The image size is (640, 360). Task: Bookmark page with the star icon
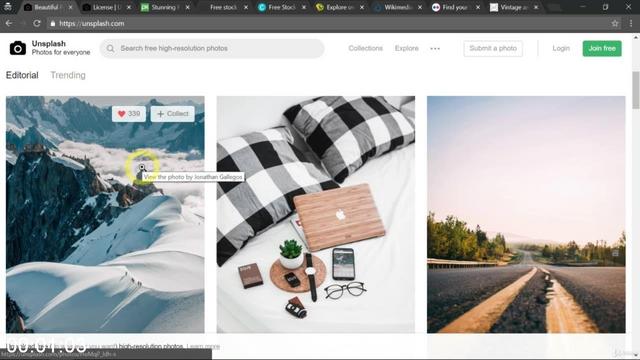615,23
